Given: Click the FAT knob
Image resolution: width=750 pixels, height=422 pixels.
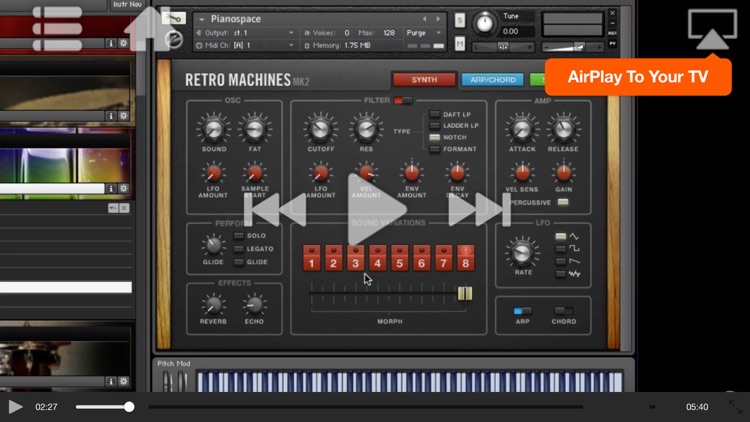Looking at the screenshot, I should click(x=255, y=129).
